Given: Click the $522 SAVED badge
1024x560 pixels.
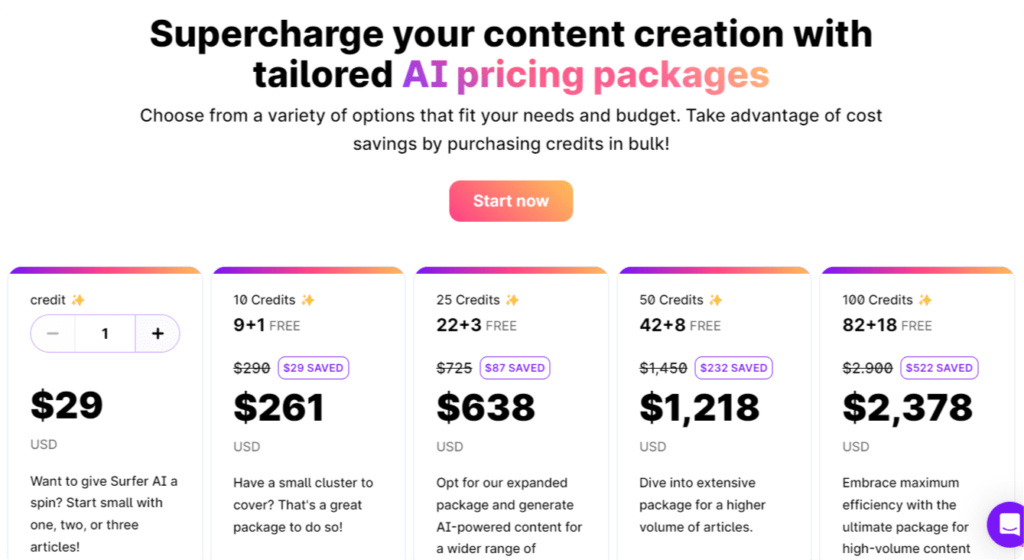Looking at the screenshot, I should [x=939, y=367].
